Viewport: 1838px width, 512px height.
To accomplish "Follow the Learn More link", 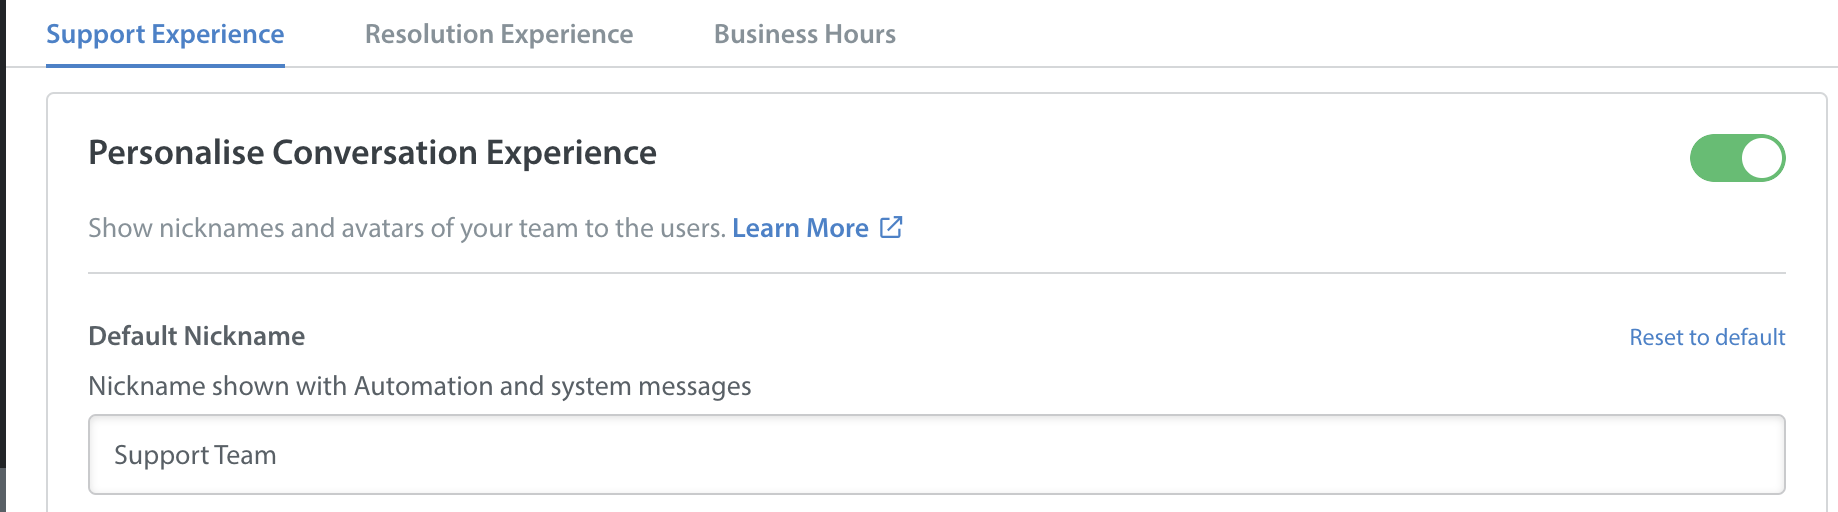I will pos(800,228).
